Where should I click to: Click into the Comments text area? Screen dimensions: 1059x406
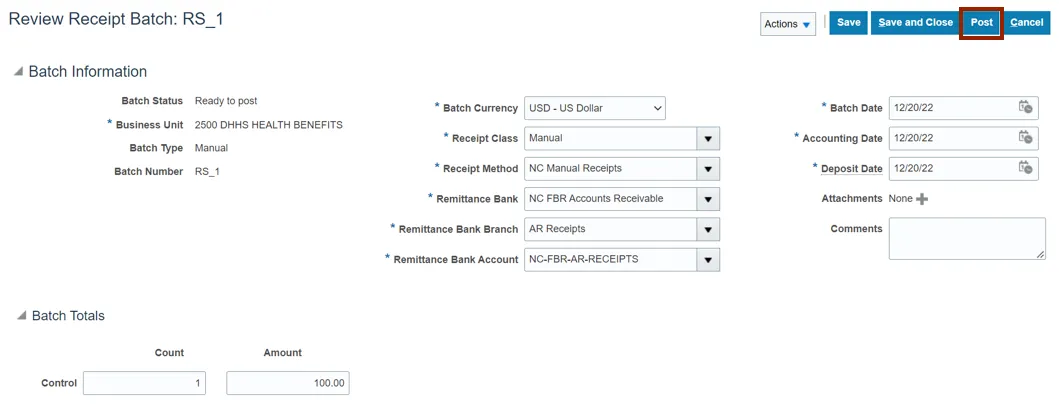click(x=966, y=239)
